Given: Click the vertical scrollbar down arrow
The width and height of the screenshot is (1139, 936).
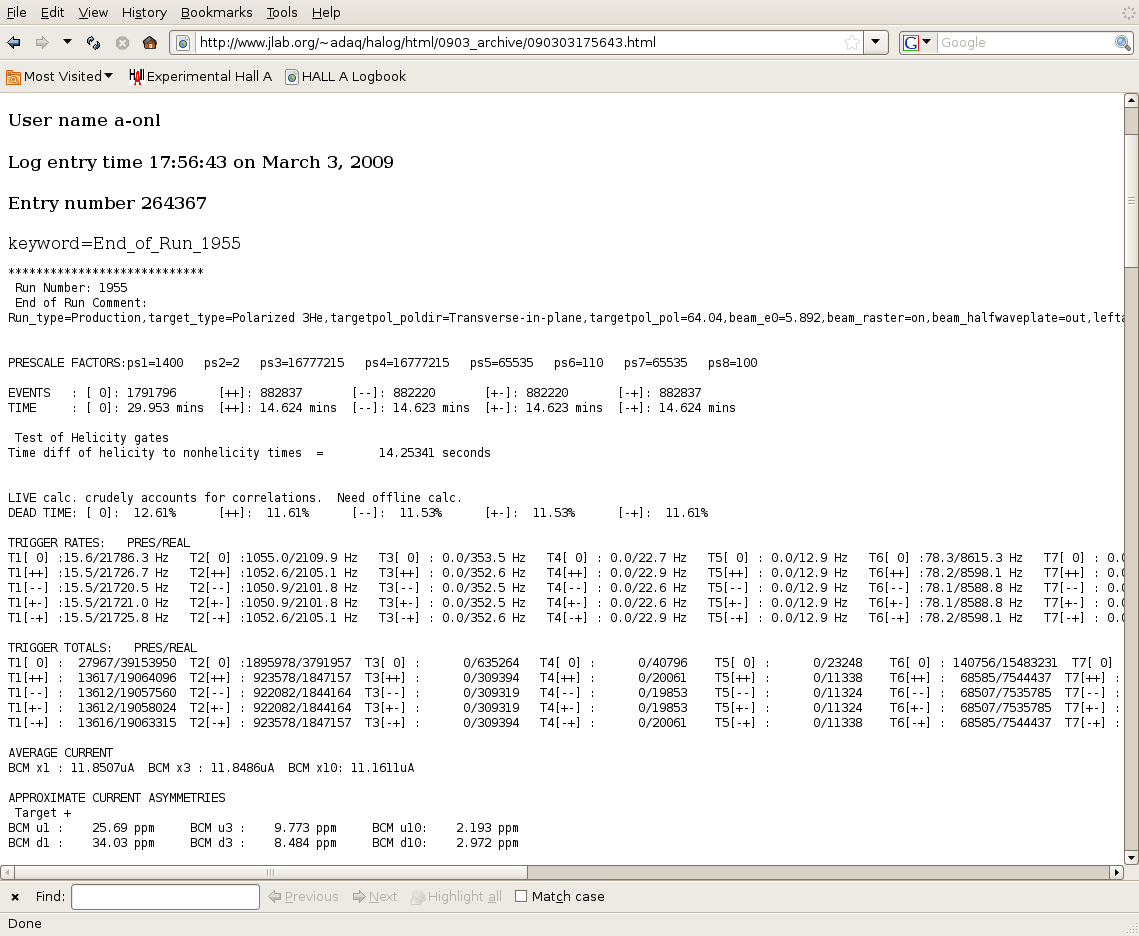Looking at the screenshot, I should 1131,858.
